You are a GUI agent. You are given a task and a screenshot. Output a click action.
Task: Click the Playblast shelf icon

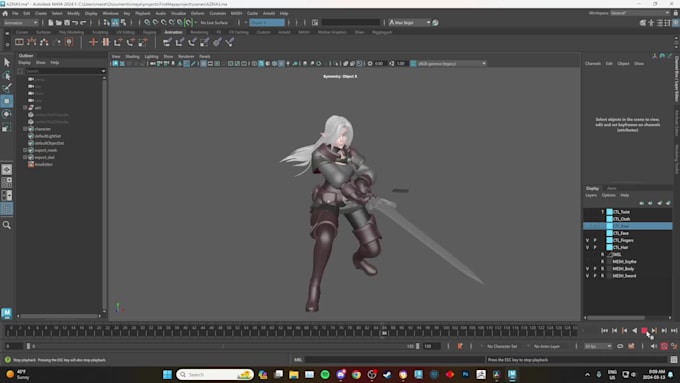pyautogui.click(x=19, y=42)
